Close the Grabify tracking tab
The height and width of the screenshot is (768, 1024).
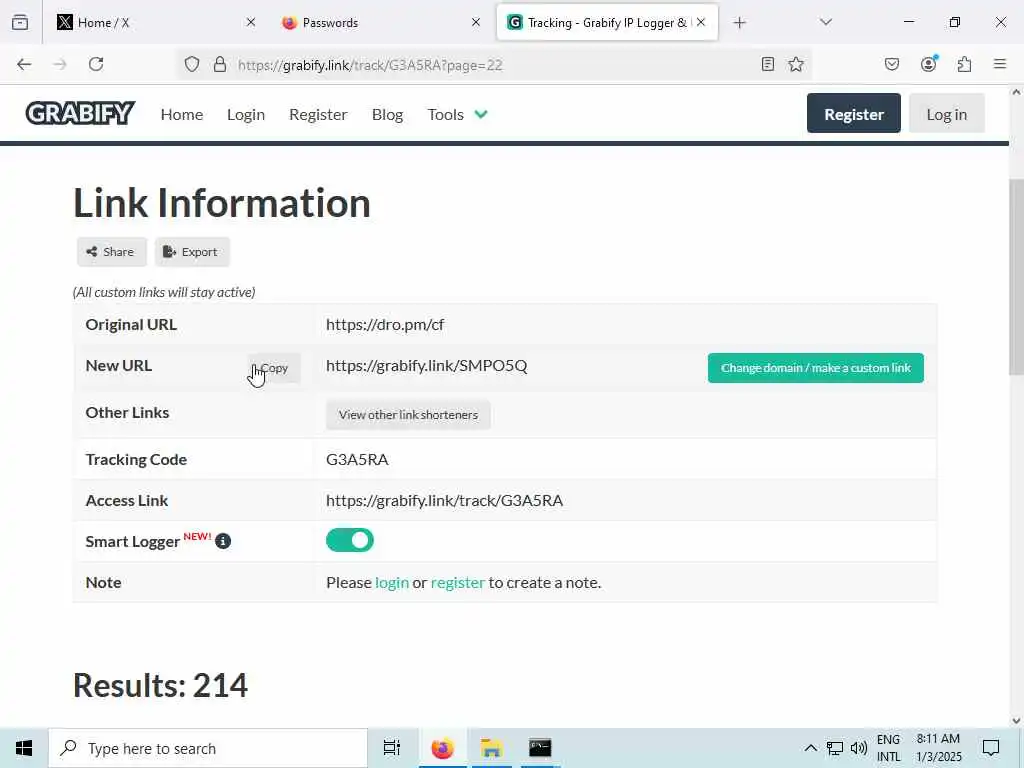coord(701,22)
